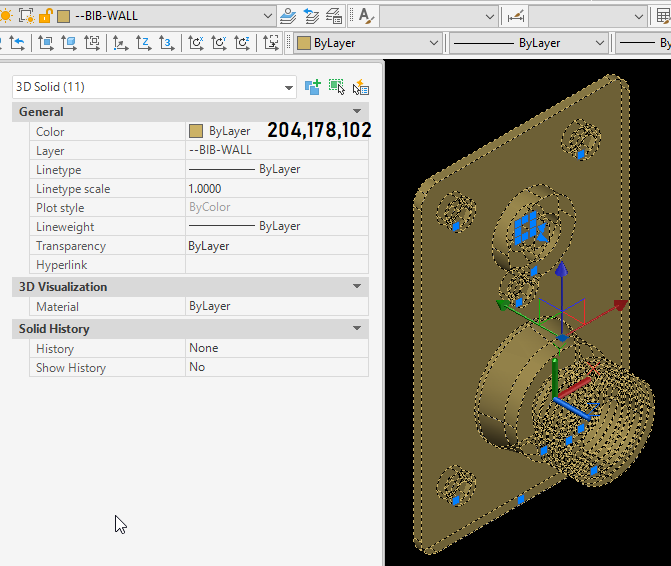Click the Linetype property ByLayer value
The image size is (671, 566).
coord(277,169)
